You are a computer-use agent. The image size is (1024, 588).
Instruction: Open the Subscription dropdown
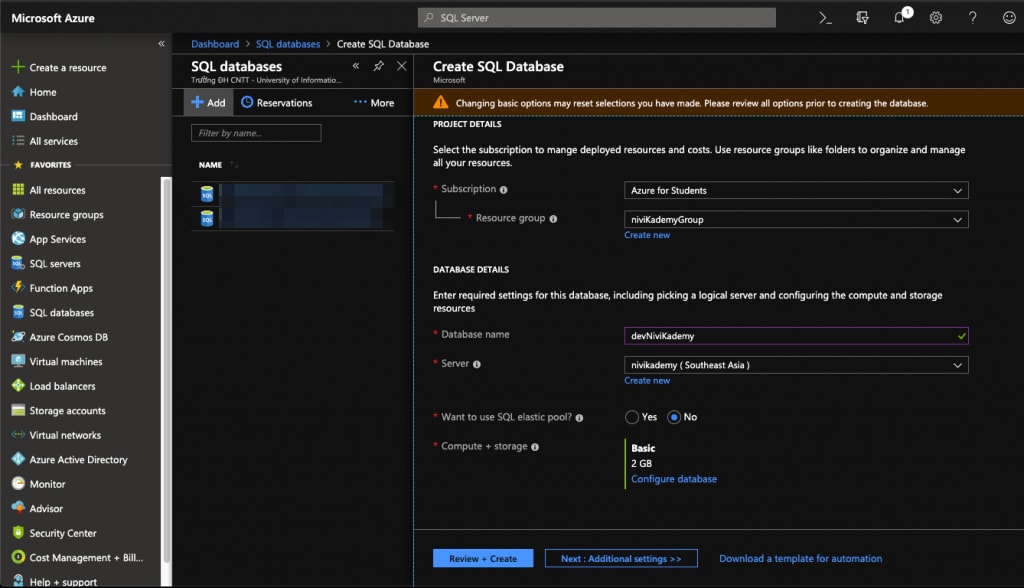coord(796,190)
